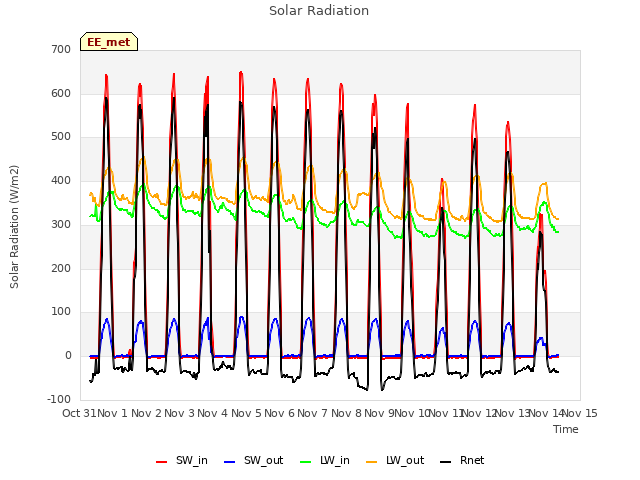This screenshot has width=640, height=480.
Task: Click the 200 y-axis tick label
Action: pyautogui.click(x=61, y=268)
